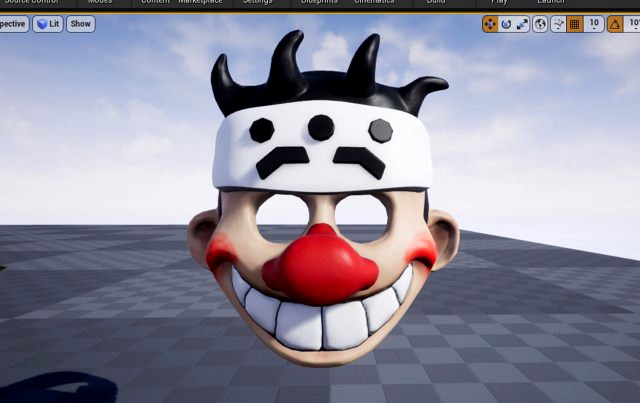Select the translate (move) gizmo tool

[490, 24]
